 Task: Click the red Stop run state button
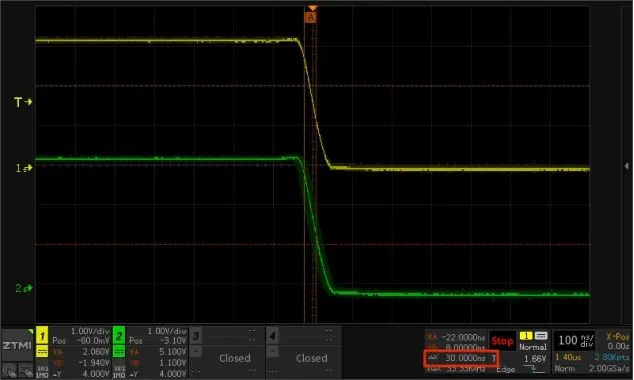click(502, 341)
